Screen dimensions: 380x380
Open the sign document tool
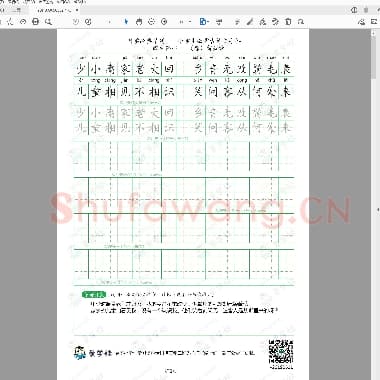pos(263,22)
